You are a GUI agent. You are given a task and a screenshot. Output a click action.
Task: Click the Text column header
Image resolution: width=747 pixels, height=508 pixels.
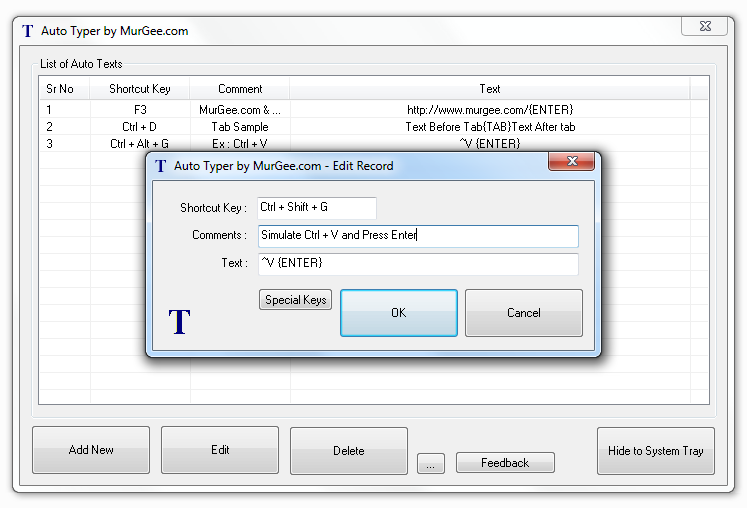pyautogui.click(x=490, y=89)
